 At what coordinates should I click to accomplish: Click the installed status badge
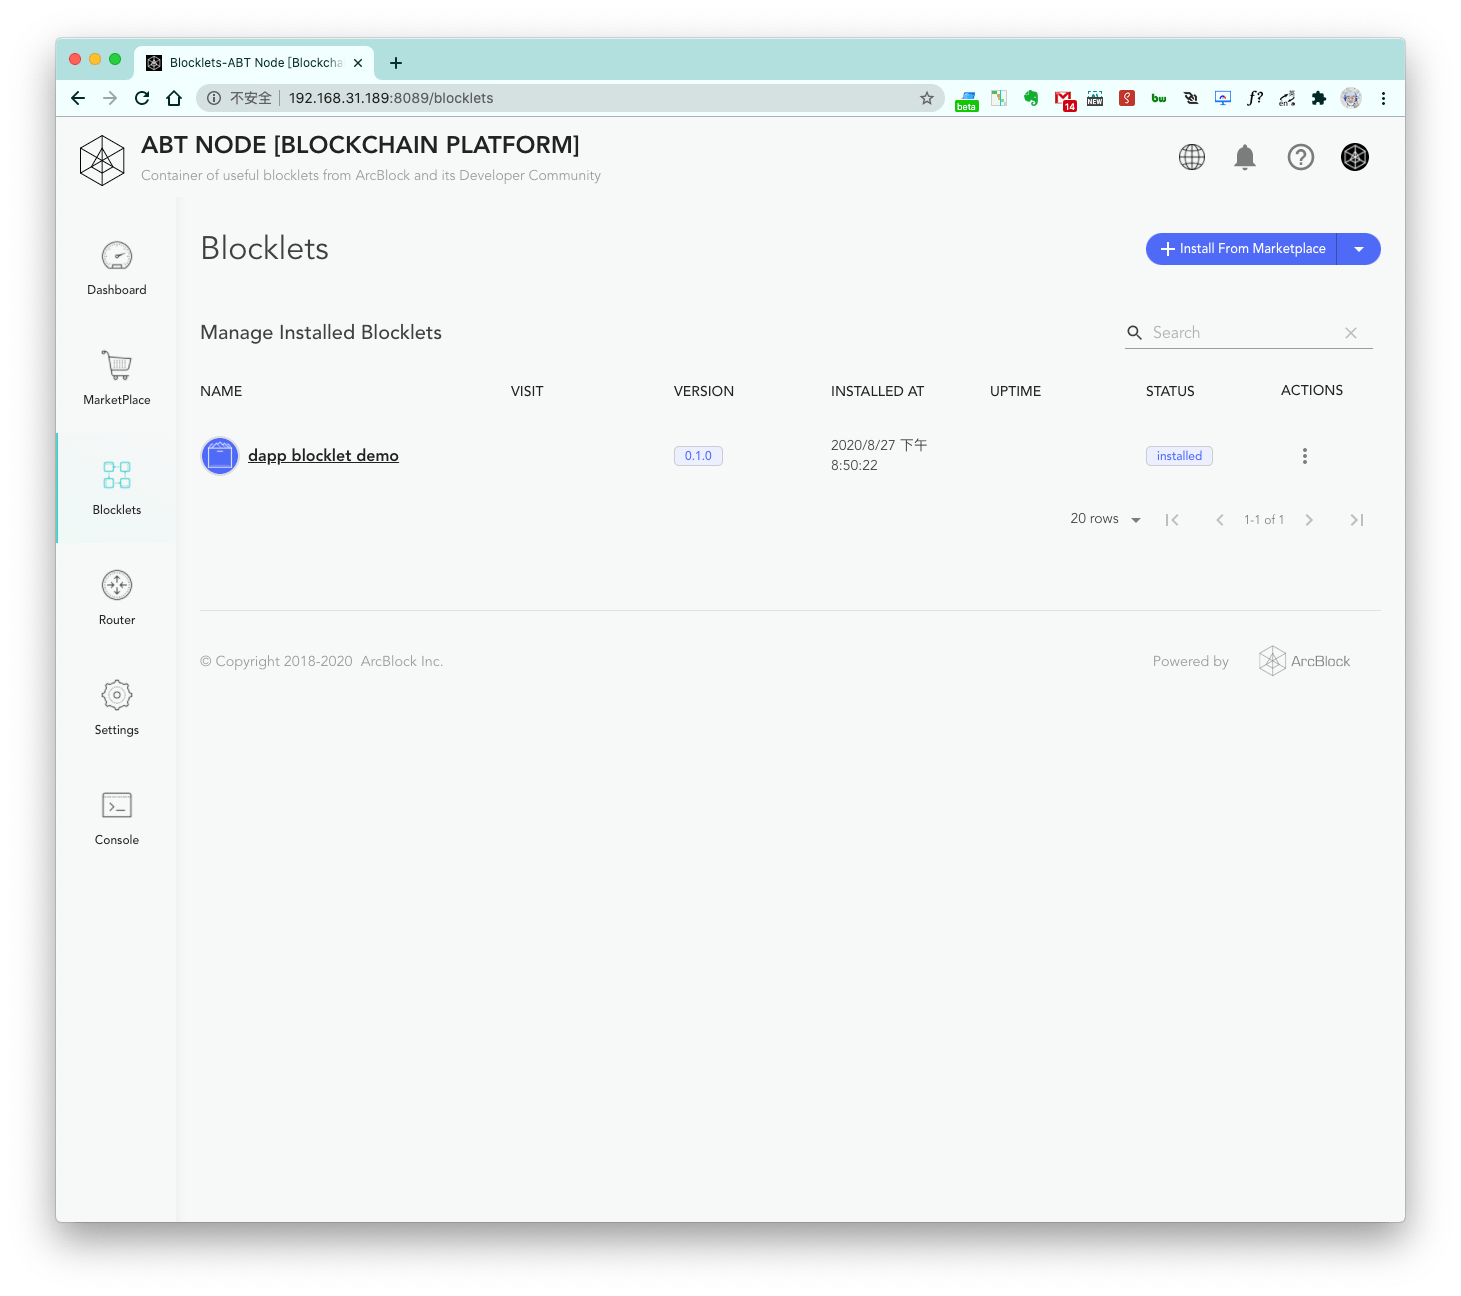(1179, 456)
